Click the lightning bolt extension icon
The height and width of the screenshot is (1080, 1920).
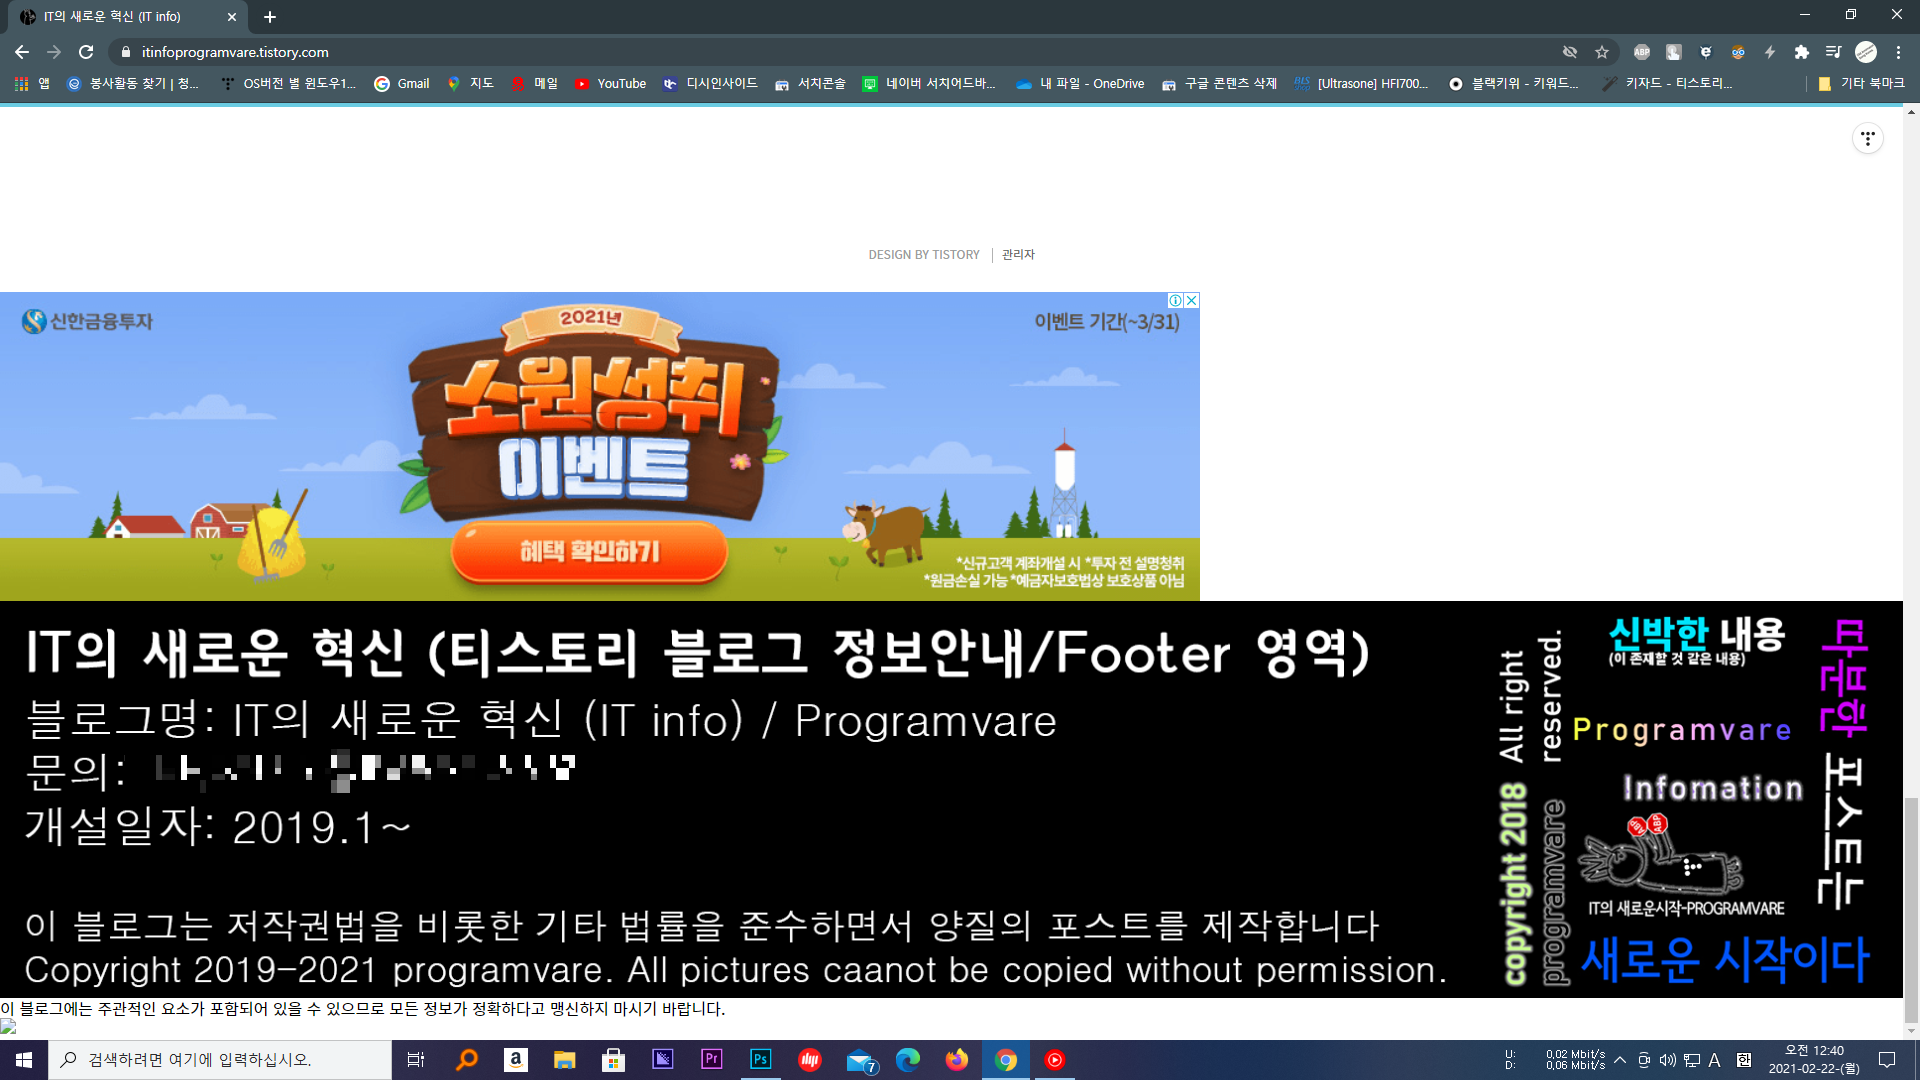pyautogui.click(x=1770, y=52)
